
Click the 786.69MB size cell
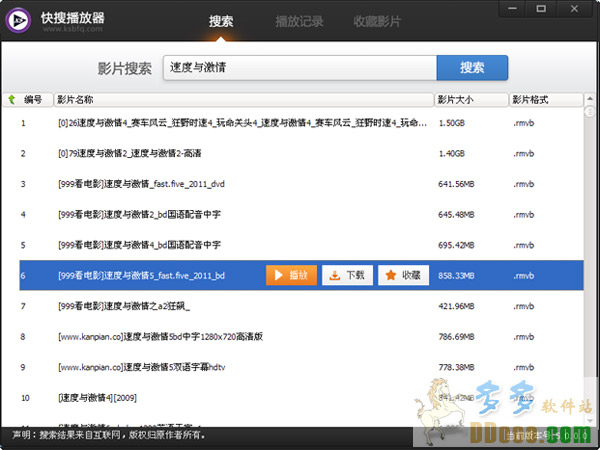[x=456, y=337]
